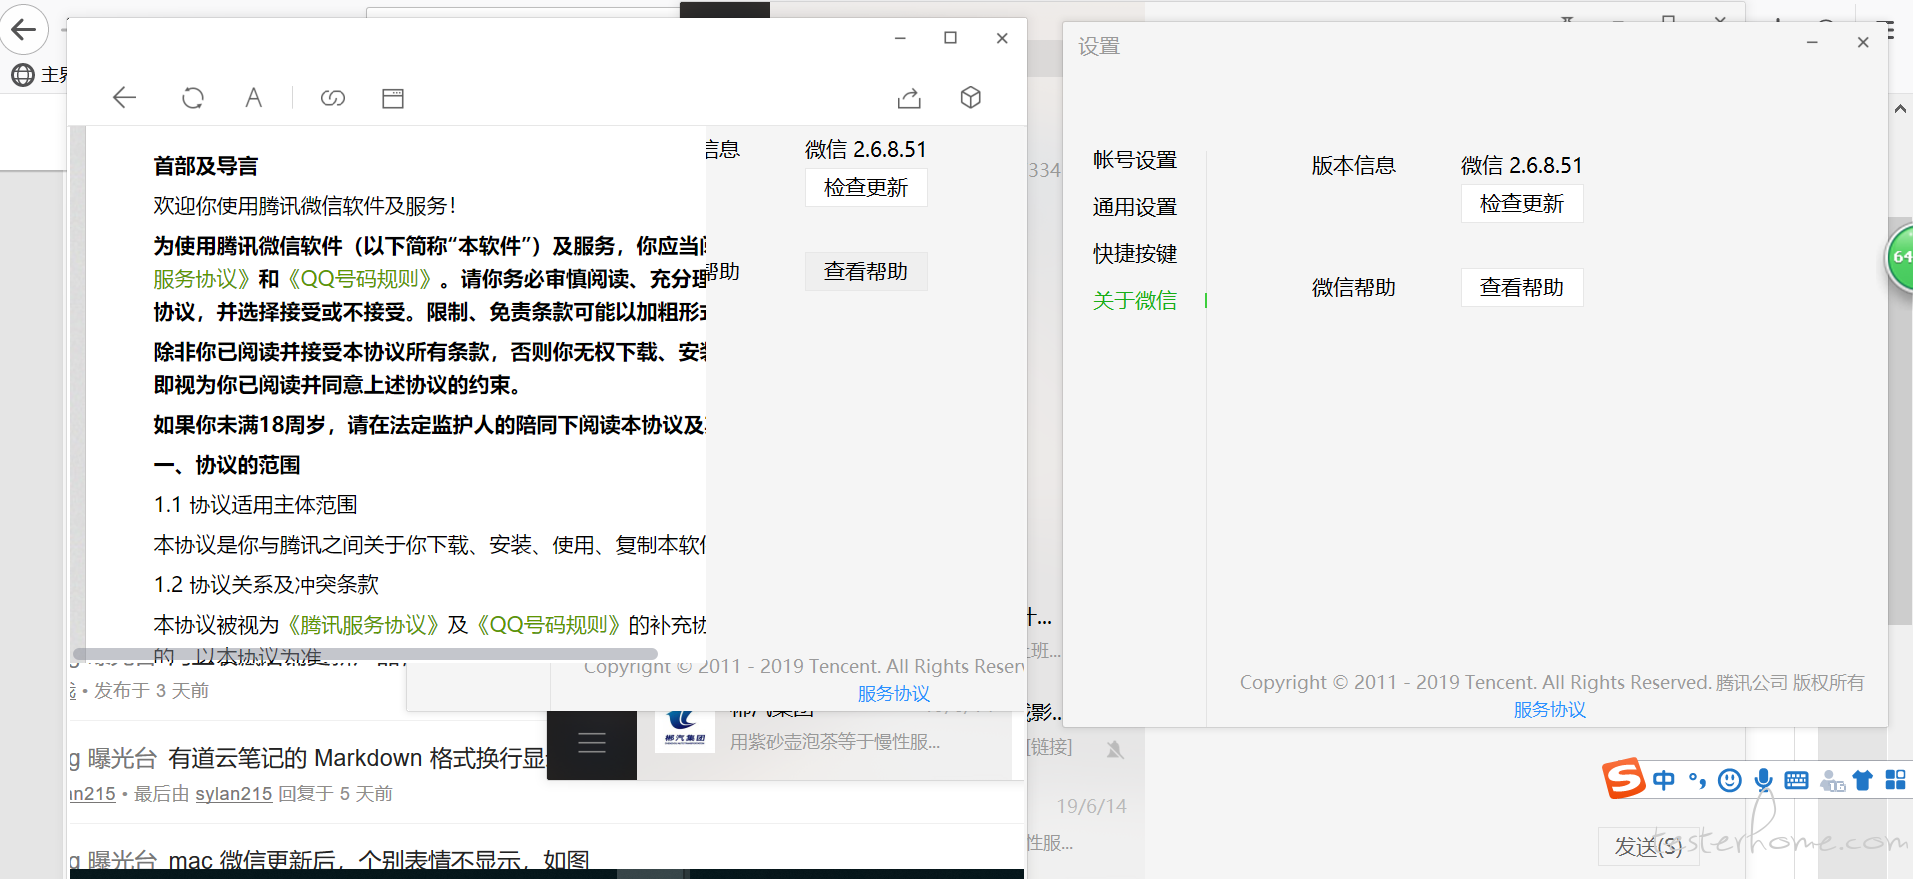Click 微信帮助 label
This screenshot has width=1913, height=879.
[1354, 288]
